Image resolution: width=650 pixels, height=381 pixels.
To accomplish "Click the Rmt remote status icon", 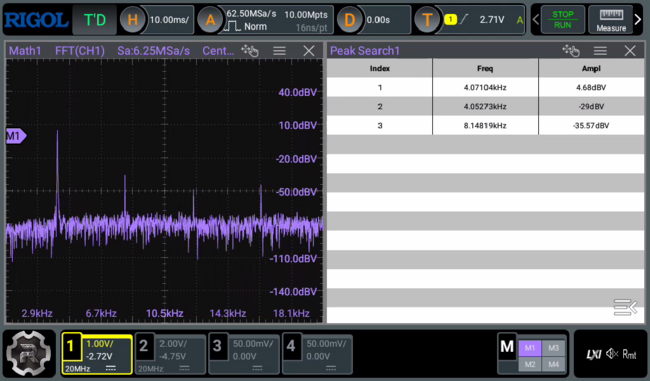I will 629,354.
